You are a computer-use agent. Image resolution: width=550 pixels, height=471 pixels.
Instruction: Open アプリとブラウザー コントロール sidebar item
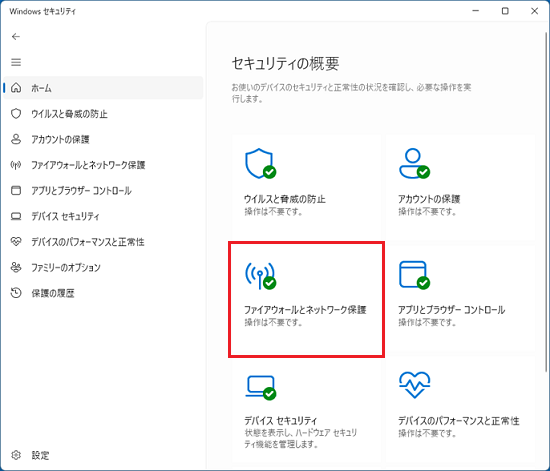click(103, 190)
